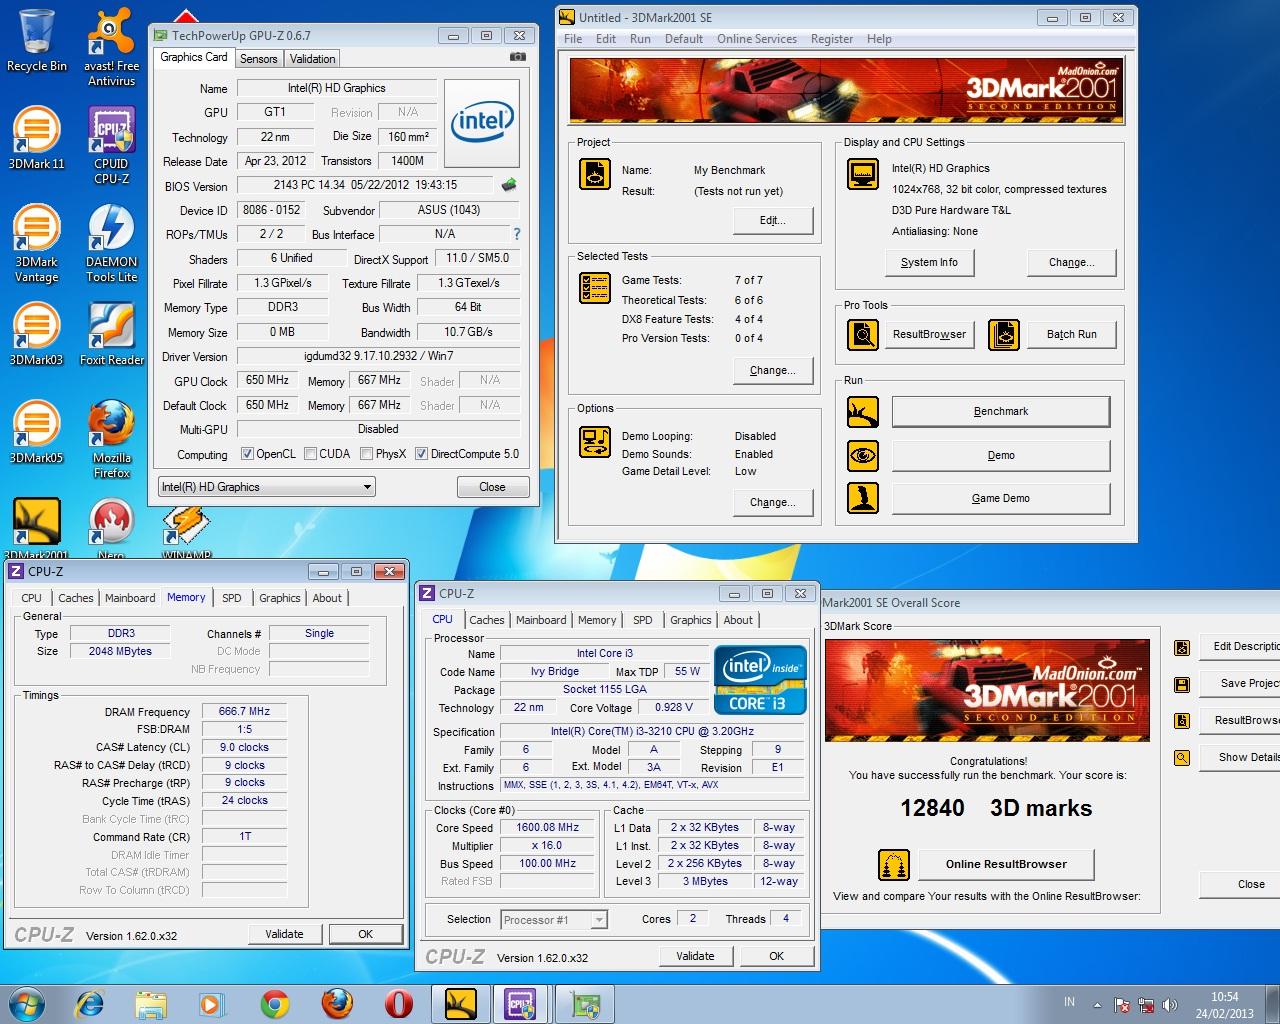Click Close button in GPU-Z
The image size is (1280, 1024).
[x=492, y=487]
